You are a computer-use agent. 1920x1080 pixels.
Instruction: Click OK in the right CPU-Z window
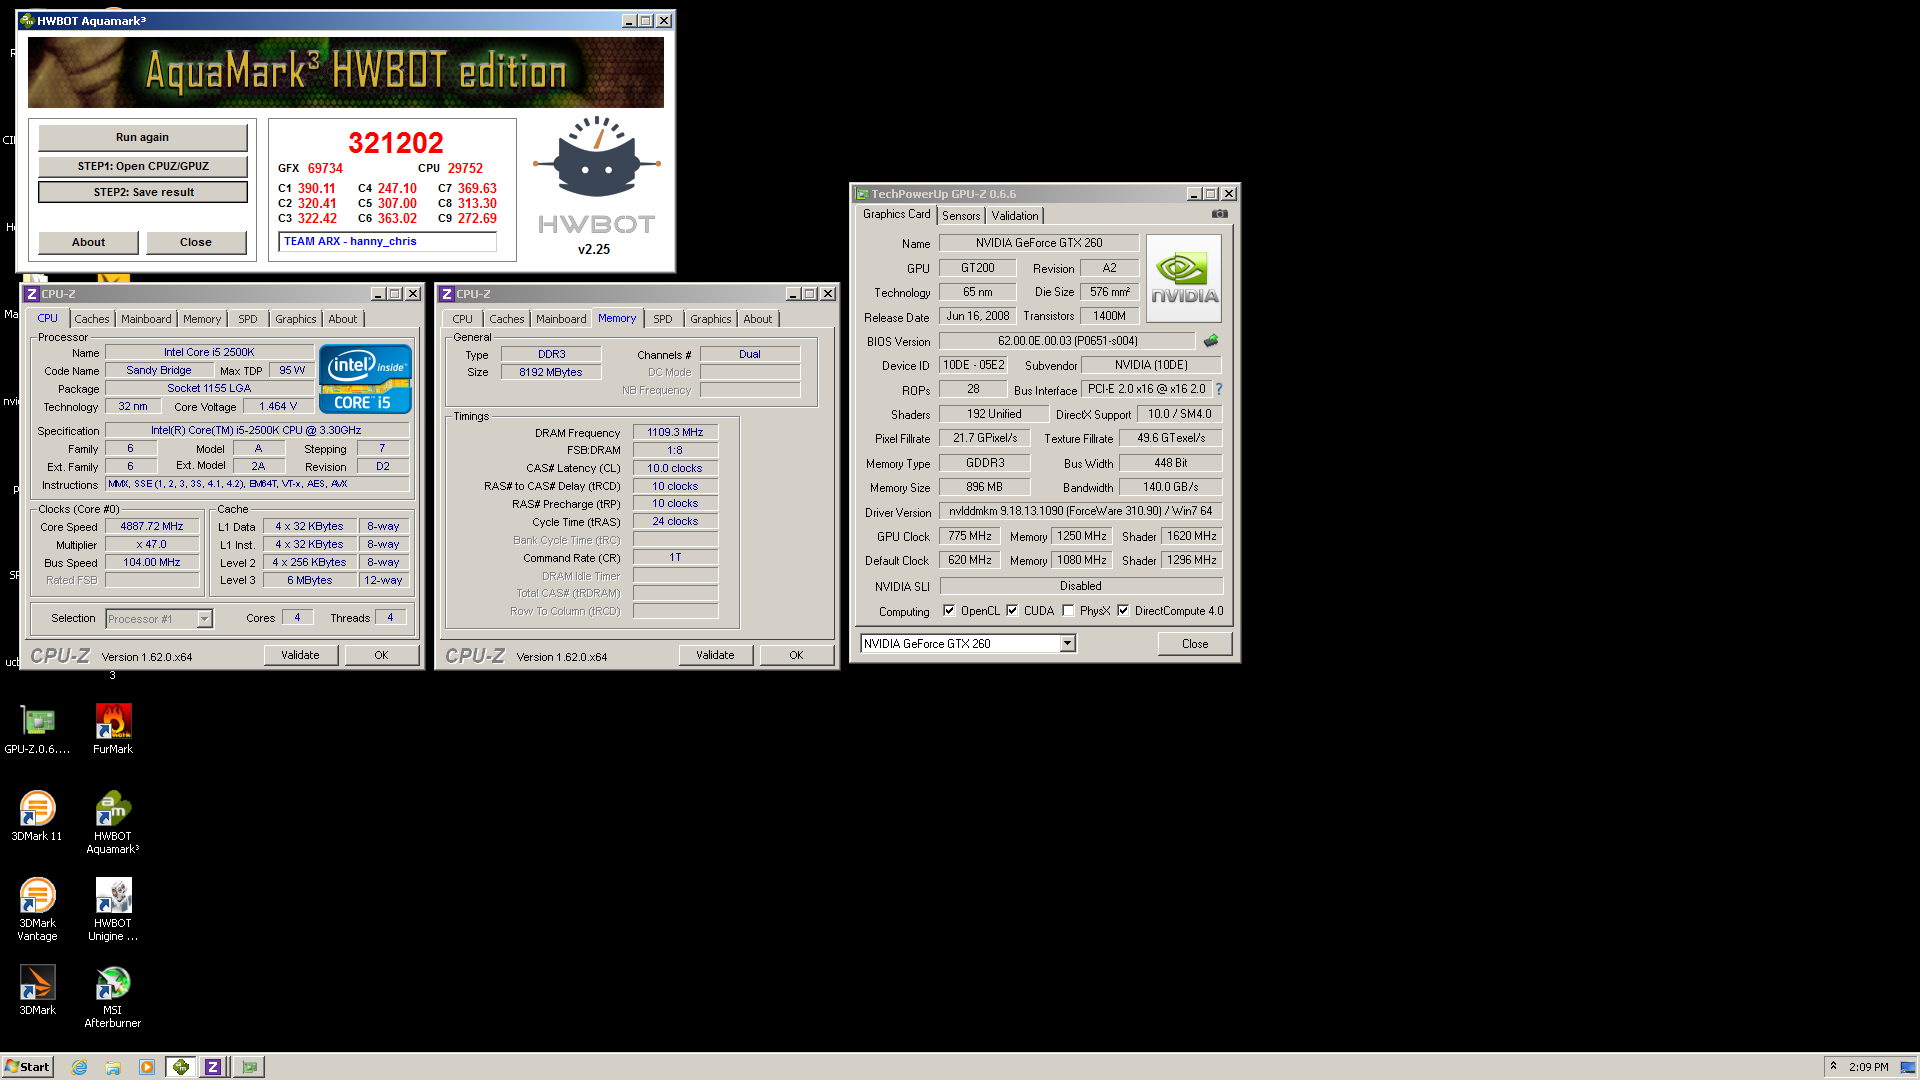796,655
